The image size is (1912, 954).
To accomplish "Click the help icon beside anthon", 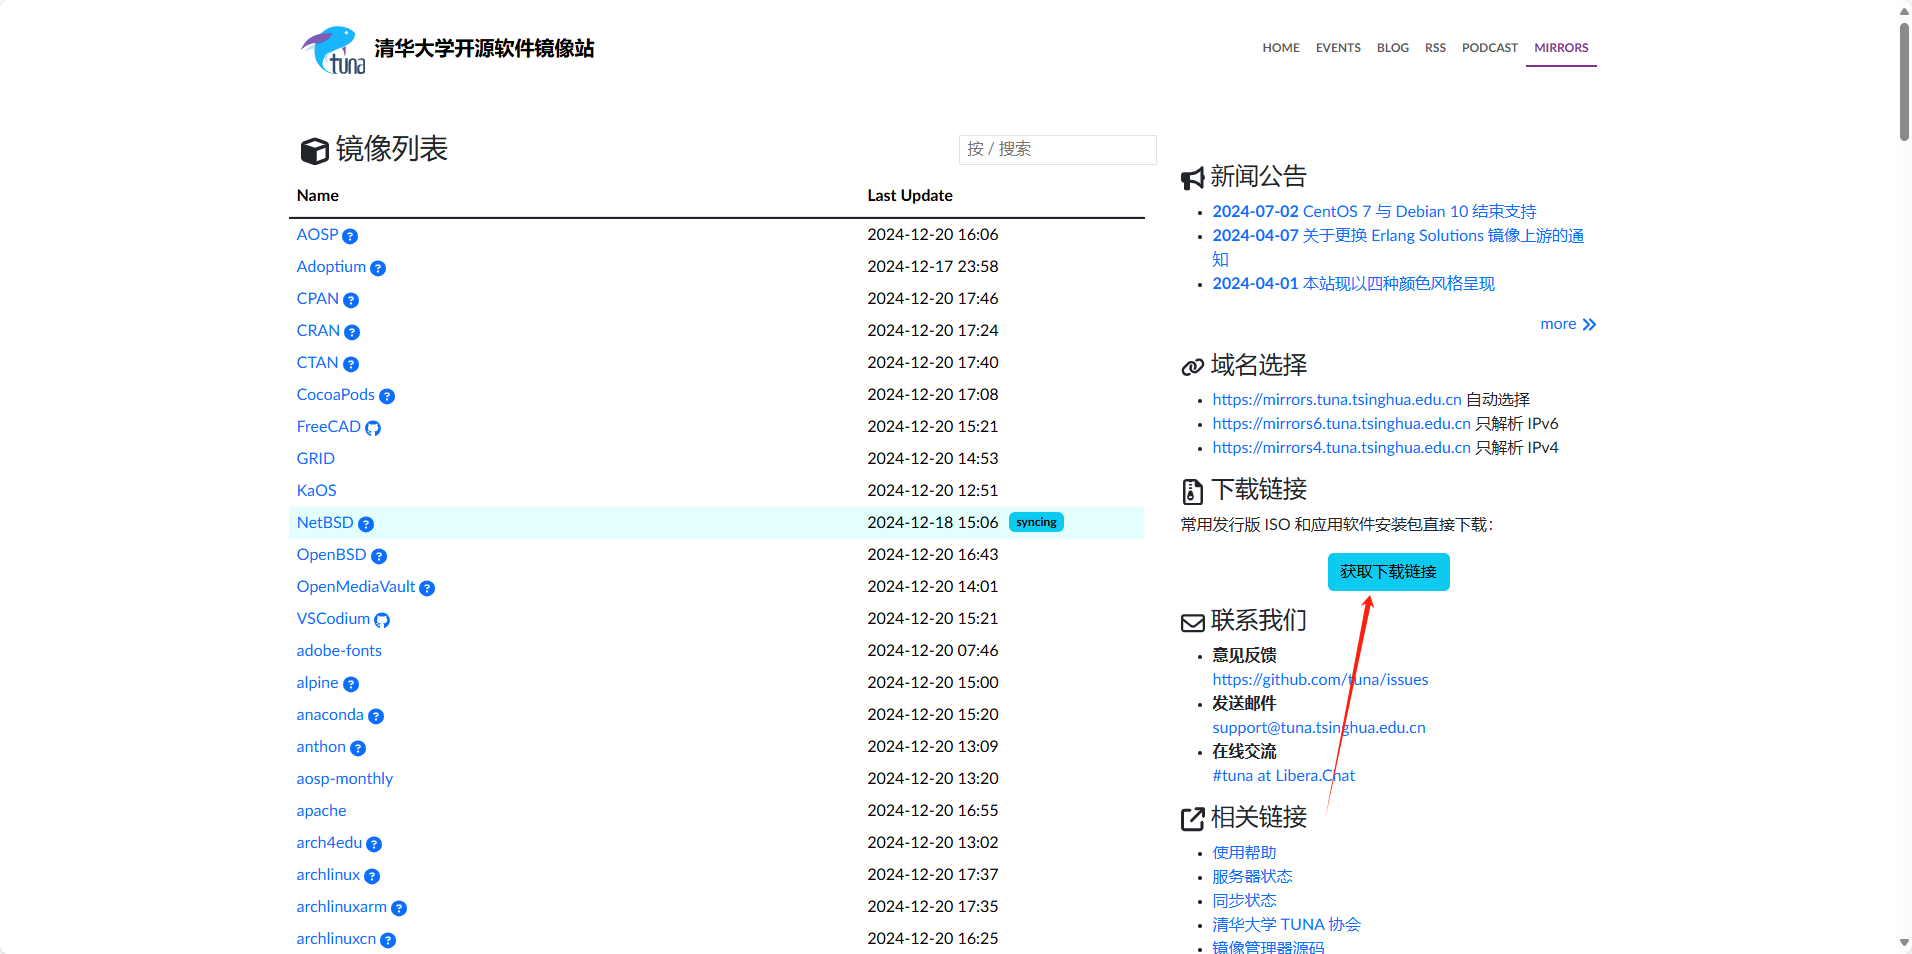I will (x=358, y=748).
